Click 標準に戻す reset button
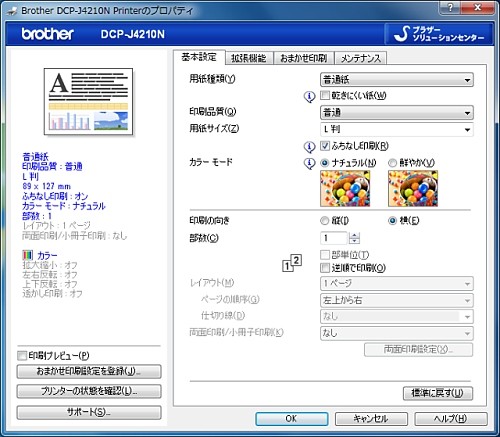This screenshot has width=500, height=437. point(438,393)
